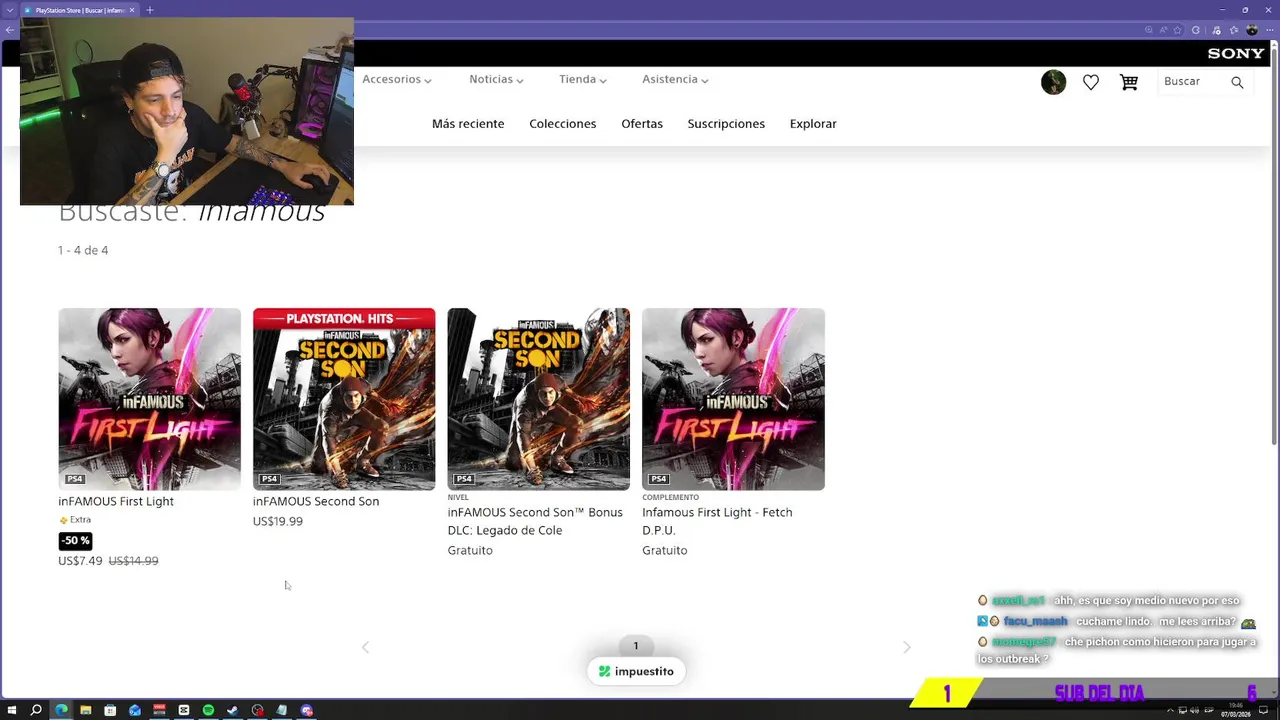Click the taskbar clock and date
This screenshot has width=1280, height=720.
pos(1235,710)
